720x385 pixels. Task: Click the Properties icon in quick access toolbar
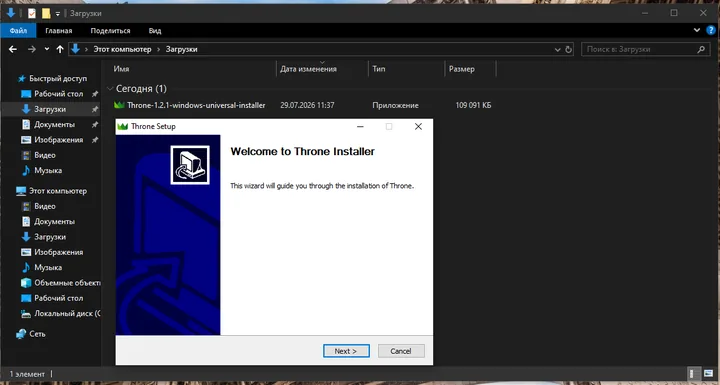click(31, 13)
